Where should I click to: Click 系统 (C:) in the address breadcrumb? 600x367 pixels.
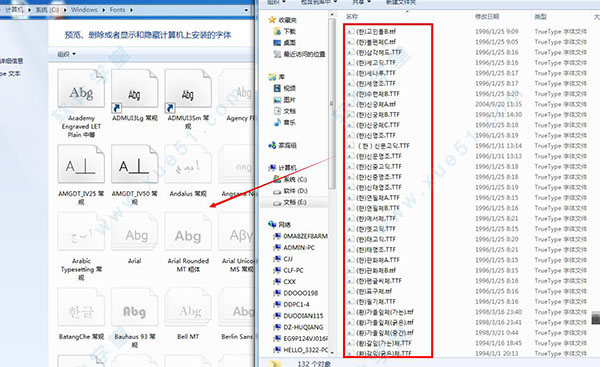[47, 10]
